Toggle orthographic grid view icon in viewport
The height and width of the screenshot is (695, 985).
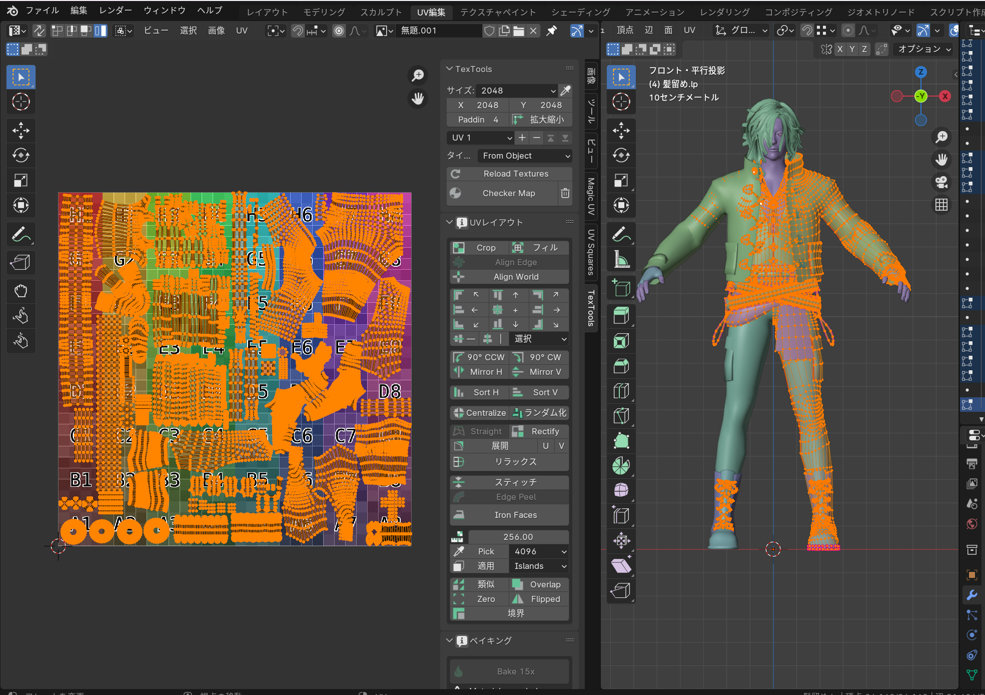pos(941,205)
